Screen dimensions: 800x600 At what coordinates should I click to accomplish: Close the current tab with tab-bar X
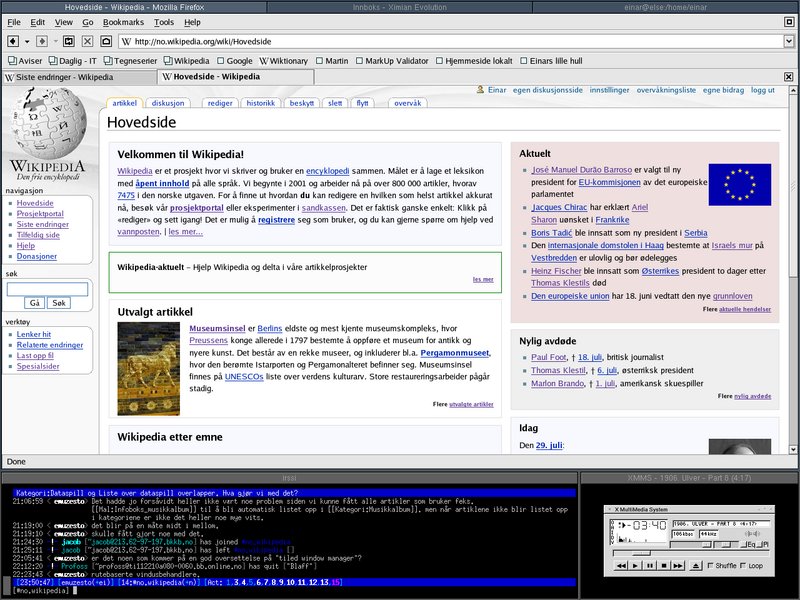point(788,77)
